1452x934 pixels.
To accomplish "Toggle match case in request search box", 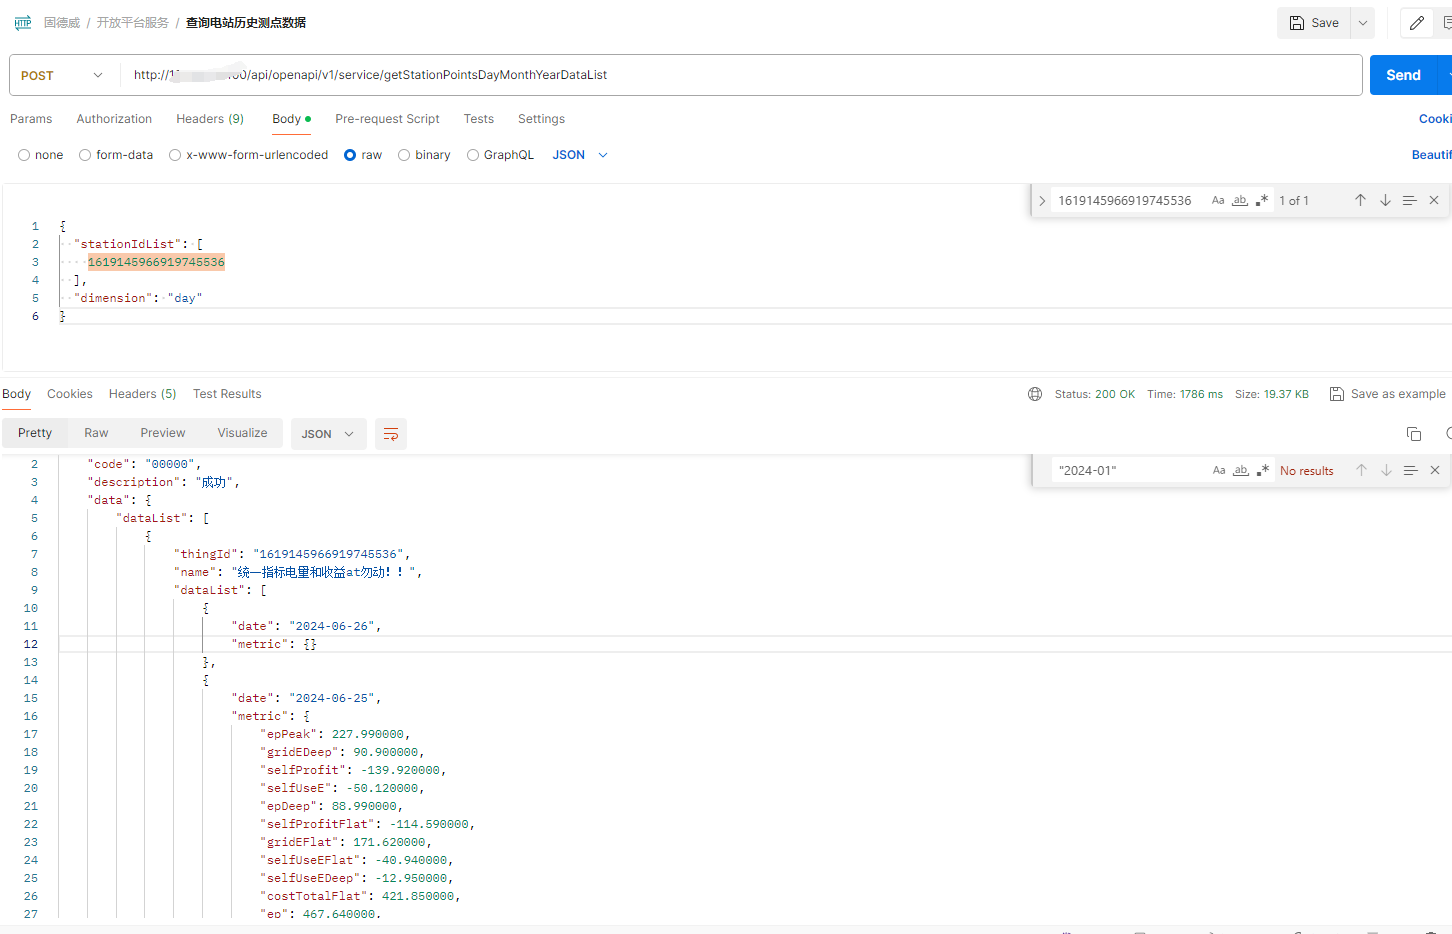I will tap(1218, 200).
